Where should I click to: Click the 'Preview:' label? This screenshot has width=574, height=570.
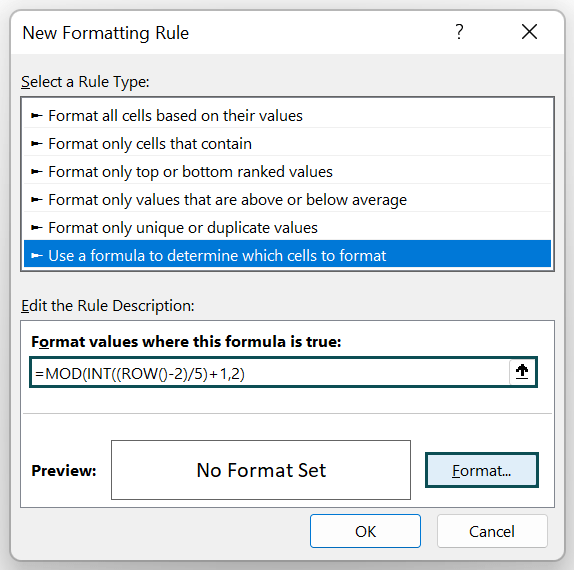click(x=64, y=470)
